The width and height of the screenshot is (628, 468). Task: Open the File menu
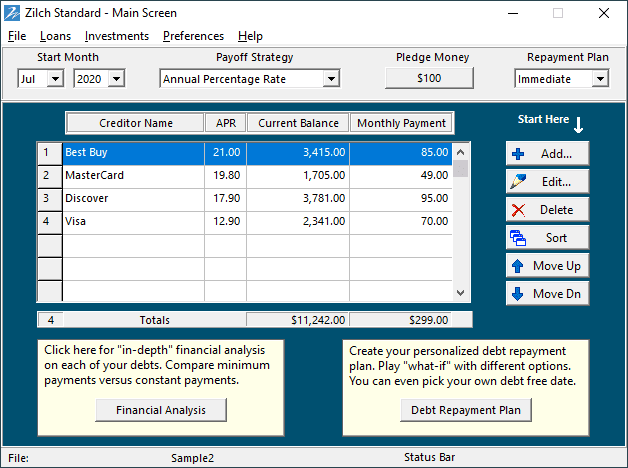tap(17, 36)
